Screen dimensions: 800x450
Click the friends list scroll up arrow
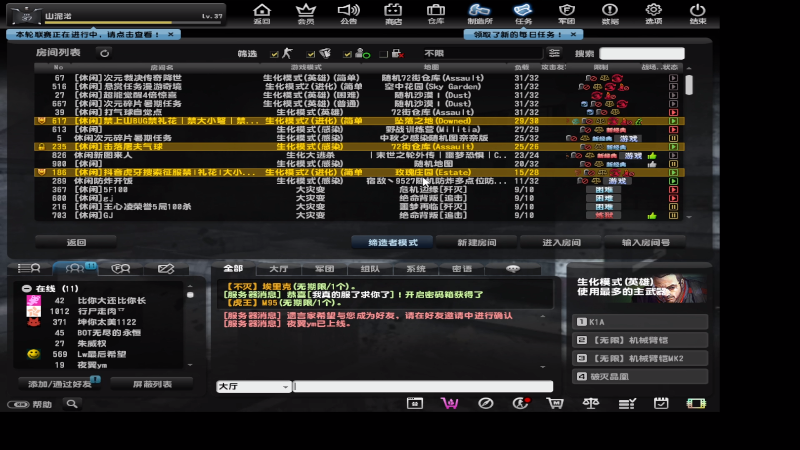point(190,286)
